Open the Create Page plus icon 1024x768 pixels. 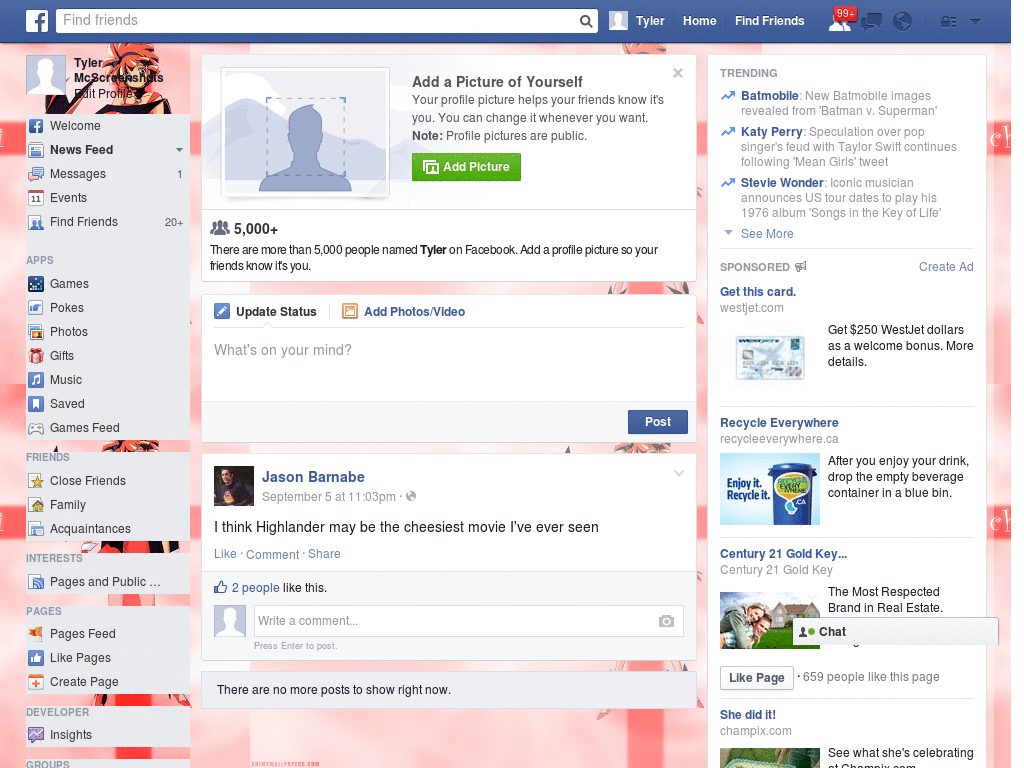pyautogui.click(x=36, y=682)
